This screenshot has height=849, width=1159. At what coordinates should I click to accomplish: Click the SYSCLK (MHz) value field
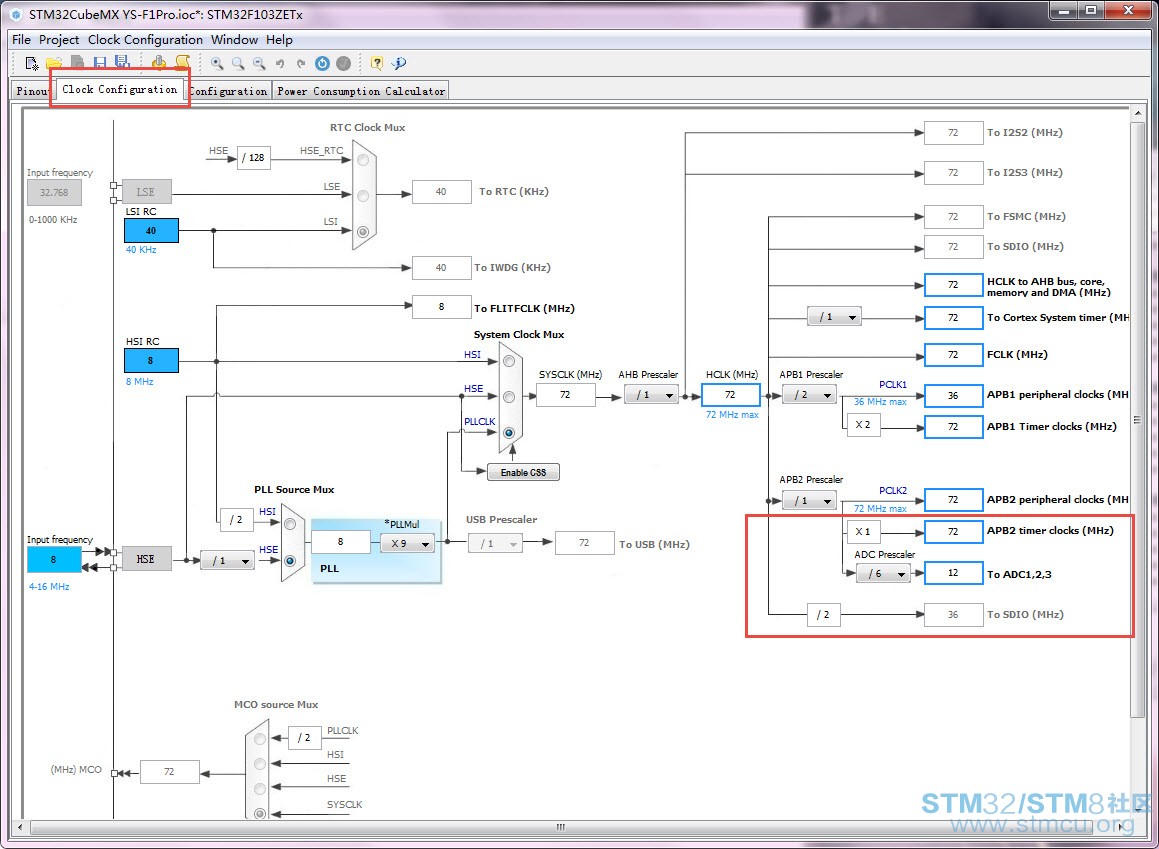[565, 395]
